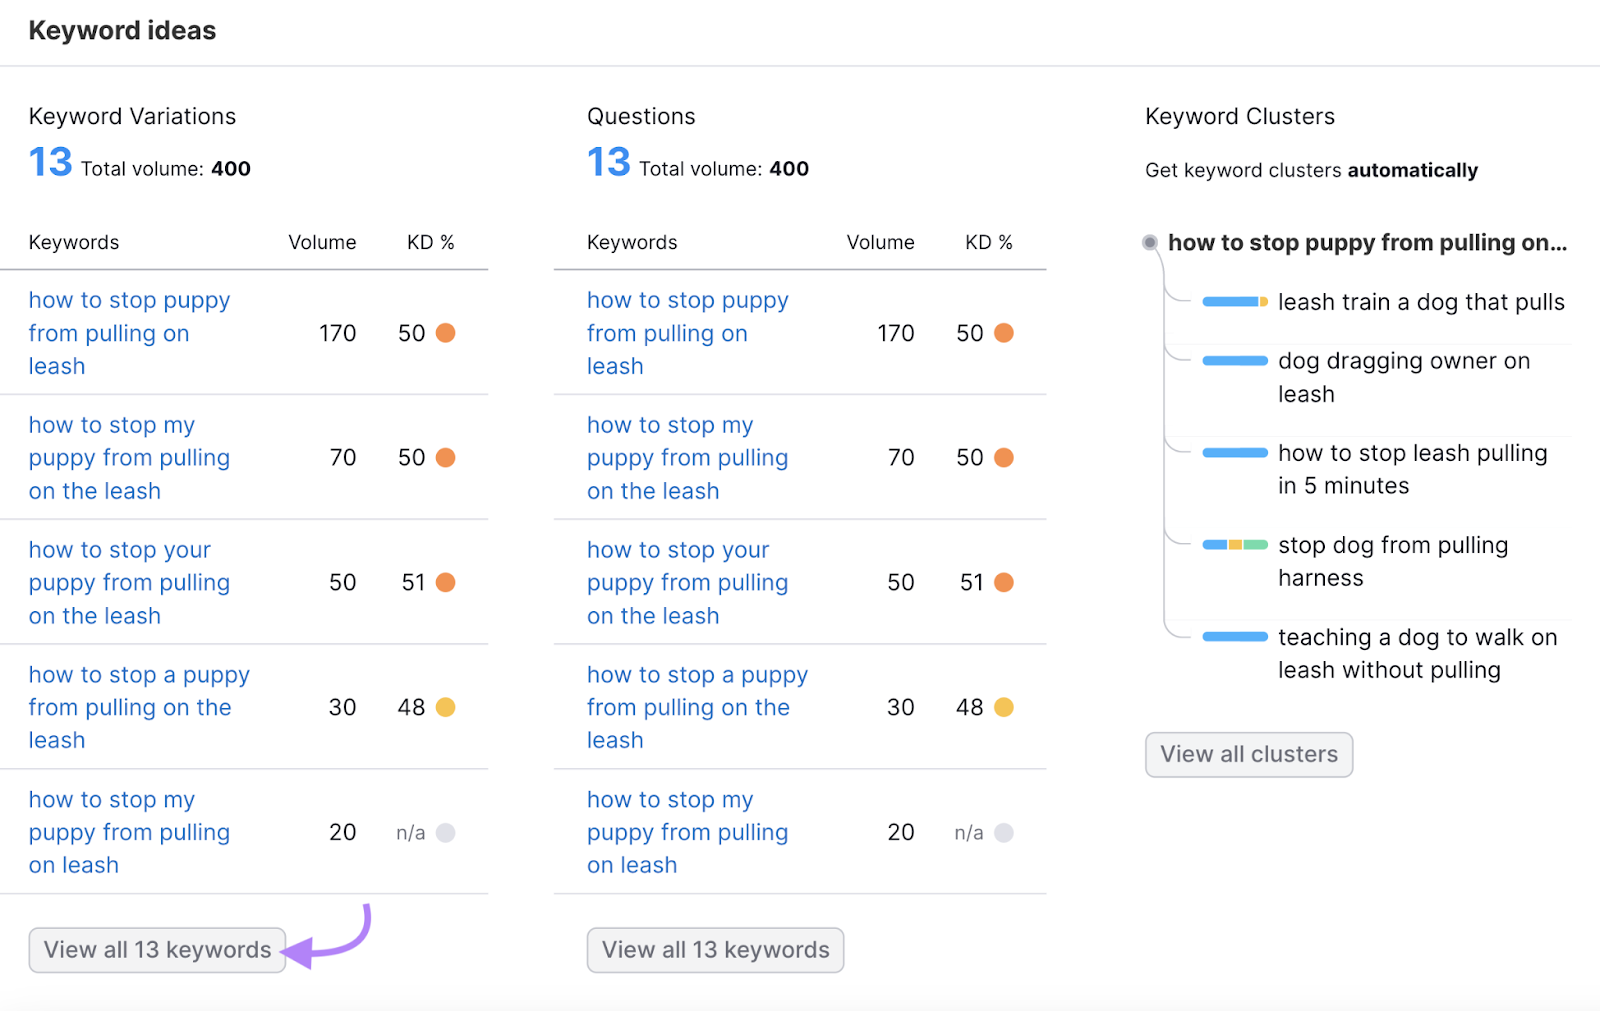Select the 'stop dog from pulling harness' cluster

(x=1392, y=561)
